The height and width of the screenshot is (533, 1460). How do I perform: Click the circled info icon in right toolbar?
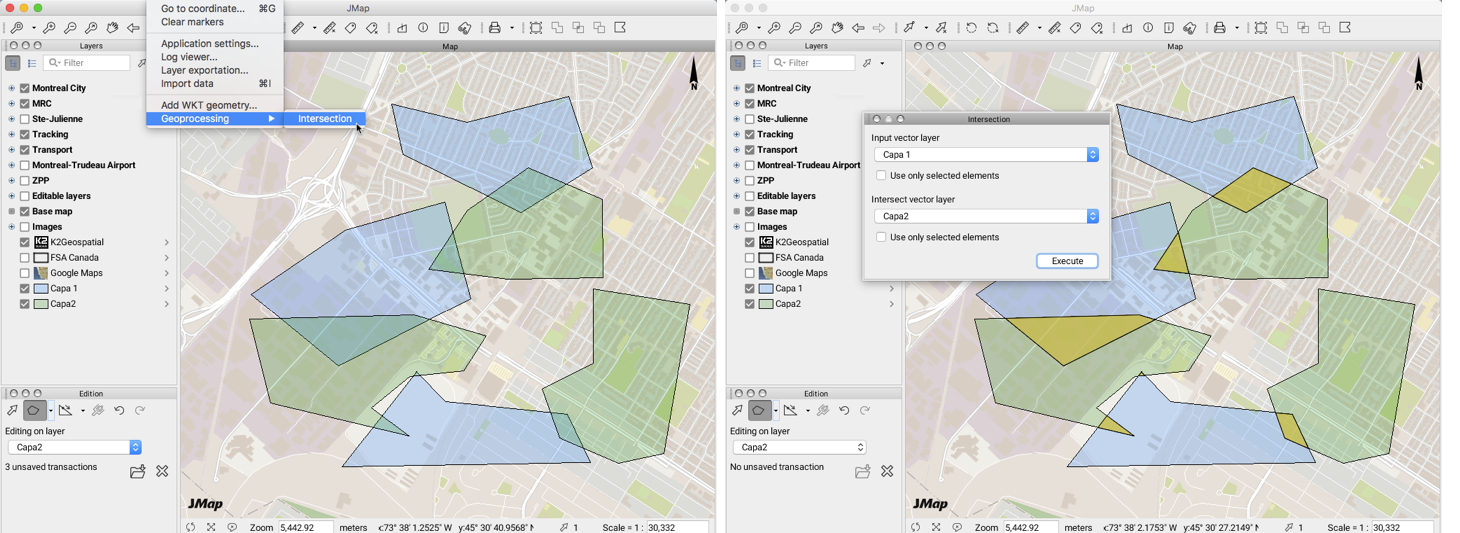[1148, 28]
